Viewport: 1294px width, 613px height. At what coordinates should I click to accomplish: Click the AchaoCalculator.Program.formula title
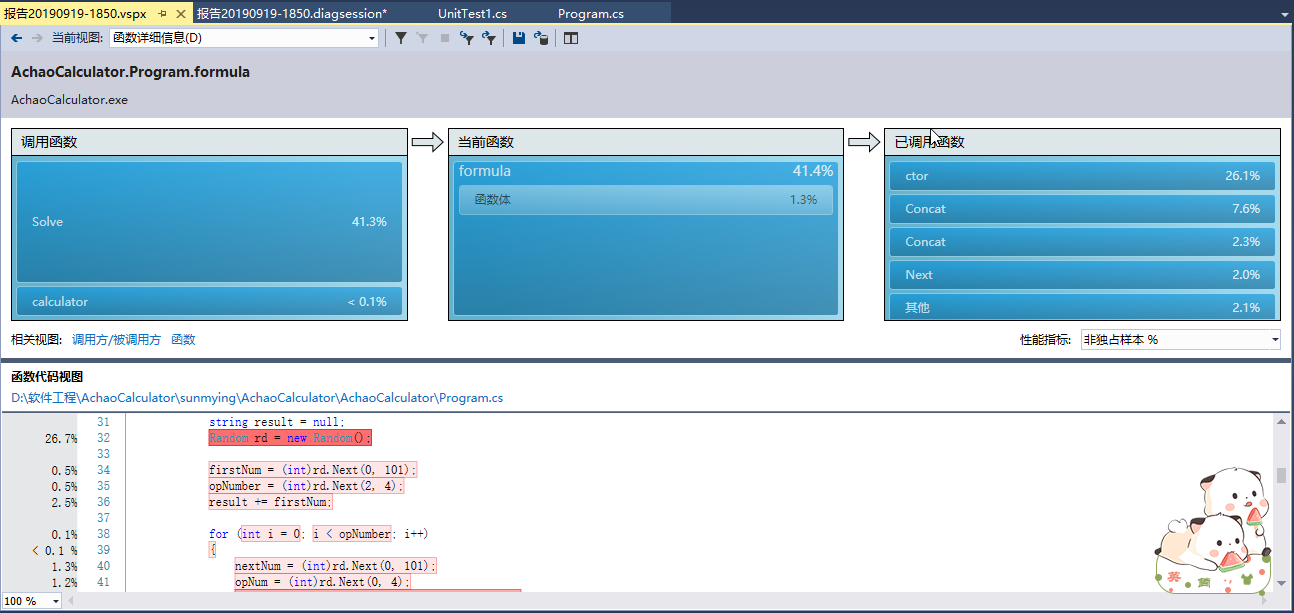click(x=130, y=73)
